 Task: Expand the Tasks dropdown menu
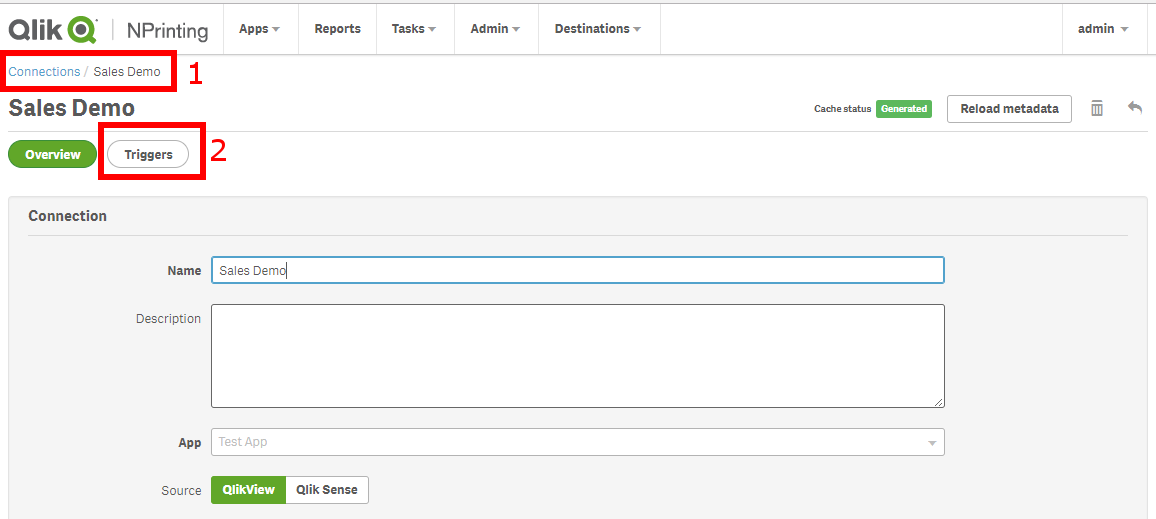click(x=414, y=29)
